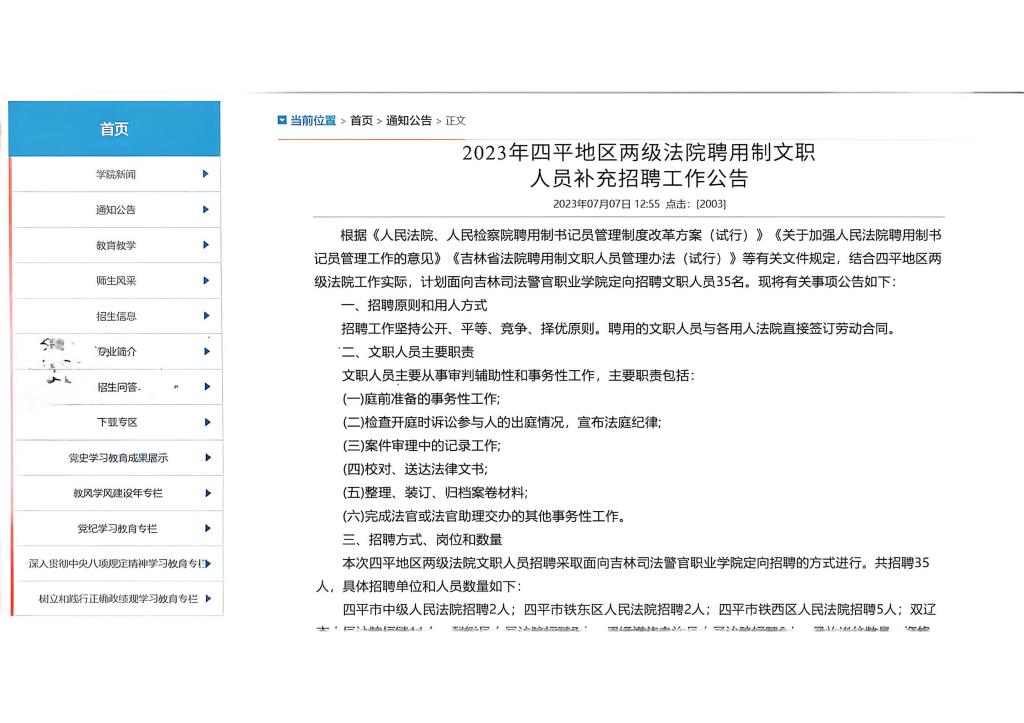Open 学院新闻 menu item
Screen dimensions: 1024x723
116,174
